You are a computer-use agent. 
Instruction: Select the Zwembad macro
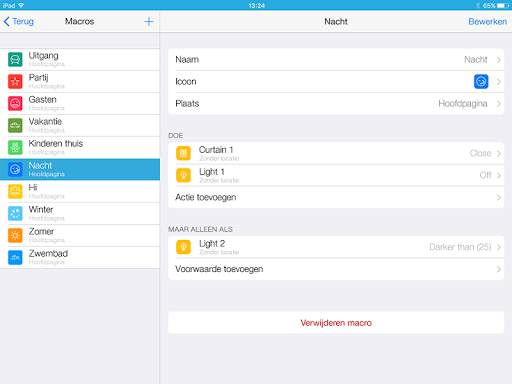coord(80,257)
